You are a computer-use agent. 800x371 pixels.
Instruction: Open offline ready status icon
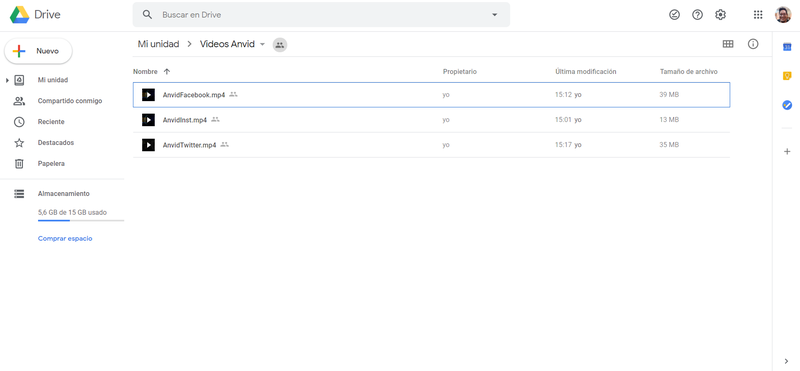click(x=674, y=15)
